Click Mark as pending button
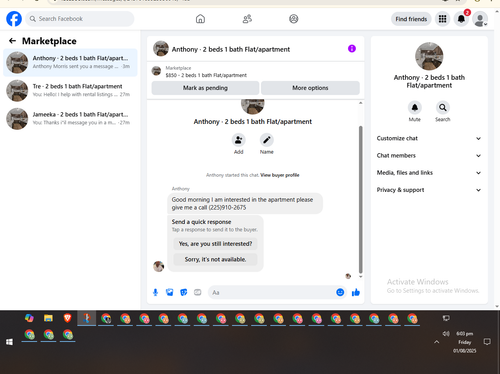 [x=205, y=88]
